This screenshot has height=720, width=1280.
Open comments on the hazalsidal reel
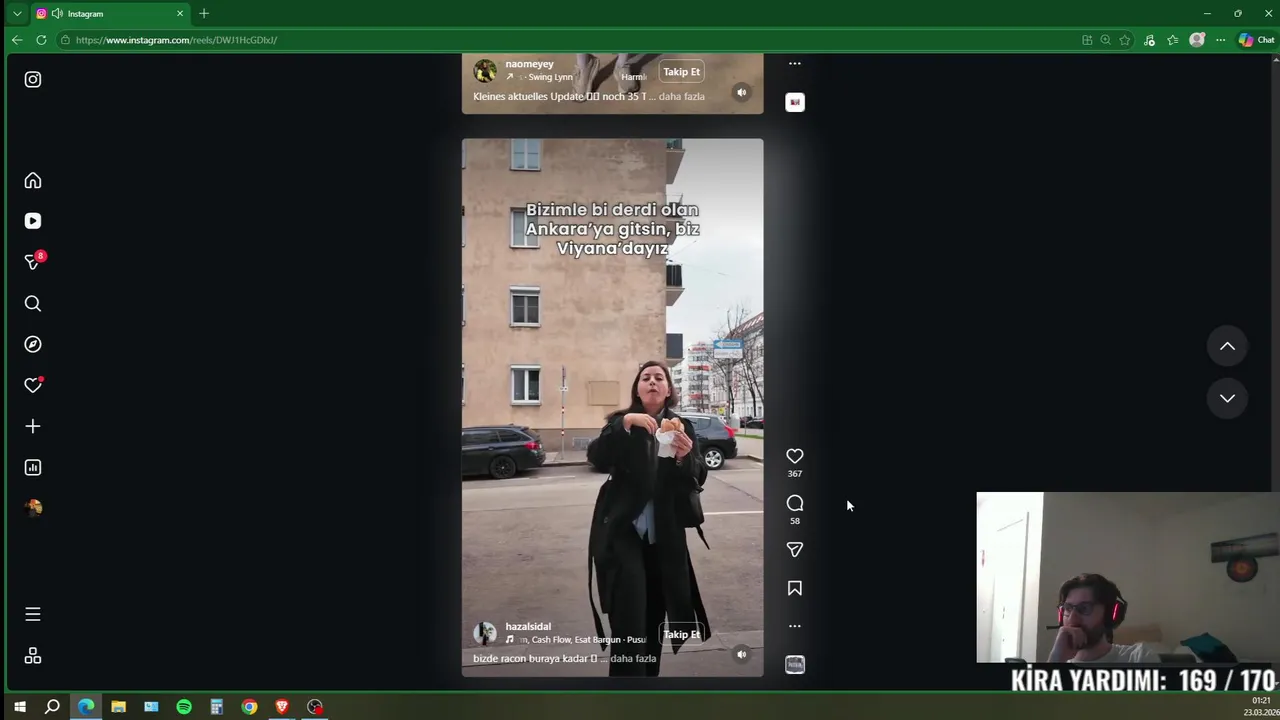coord(795,503)
